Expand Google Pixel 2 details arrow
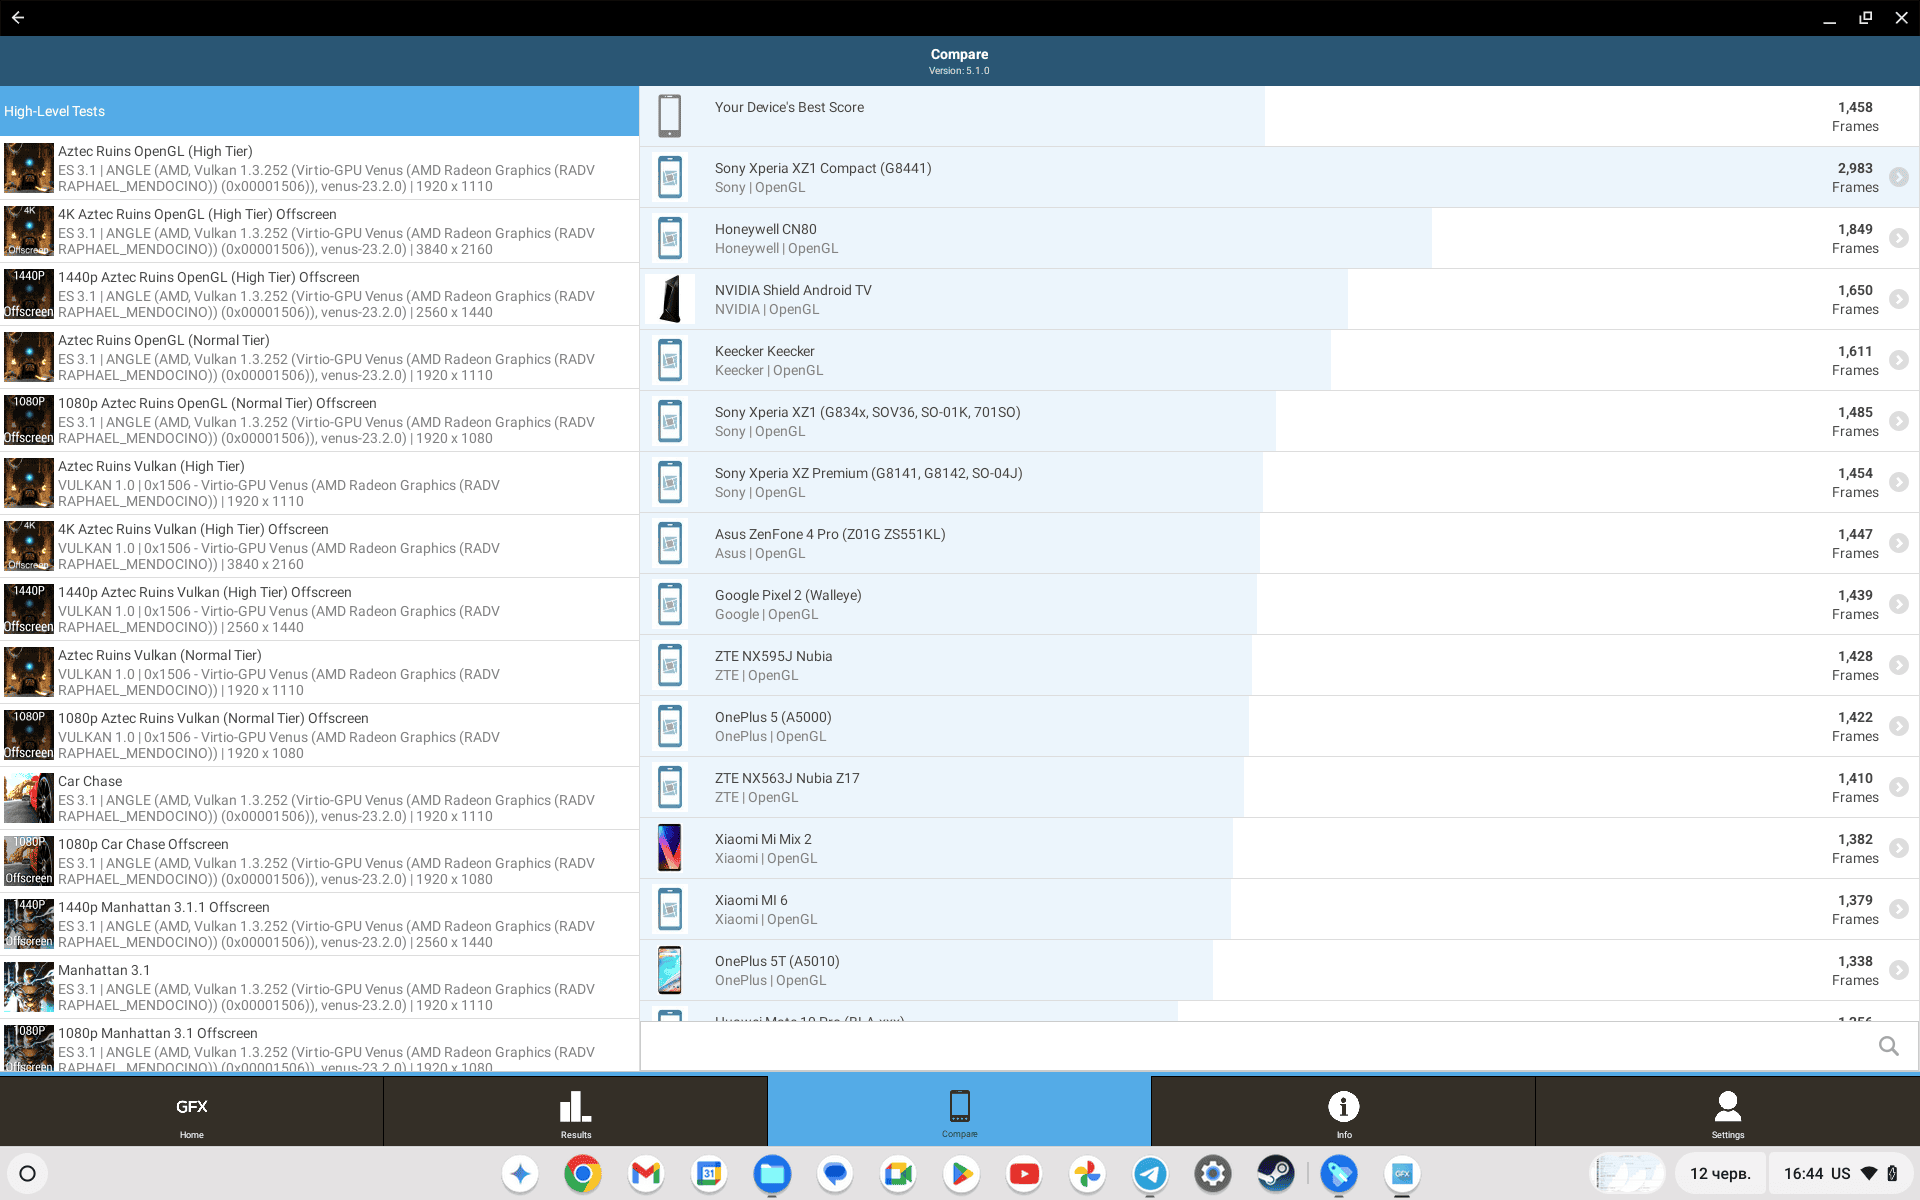1920x1200 pixels. click(x=1898, y=604)
